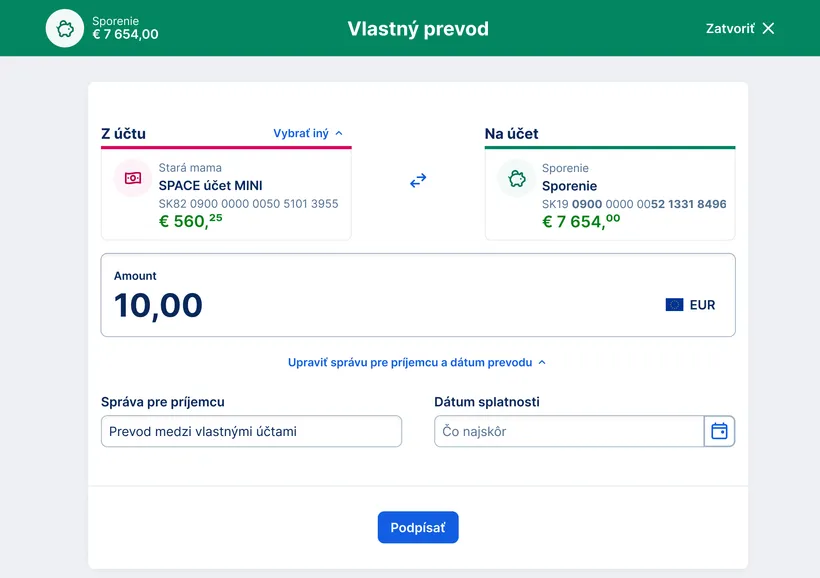Select the Z účtu section header

121,133
